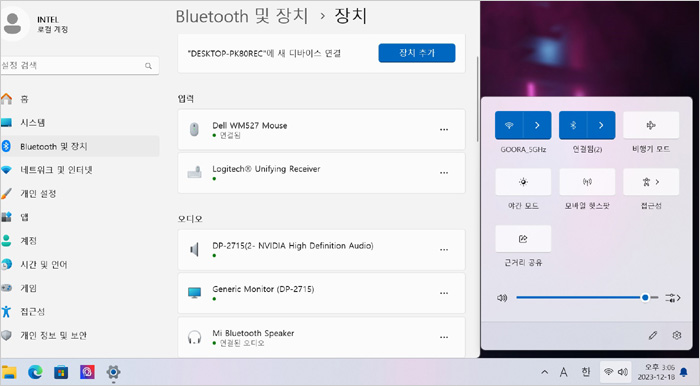This screenshot has width=700, height=386.
Task: Toggle Bluetooth in quick settings
Action: point(573,125)
